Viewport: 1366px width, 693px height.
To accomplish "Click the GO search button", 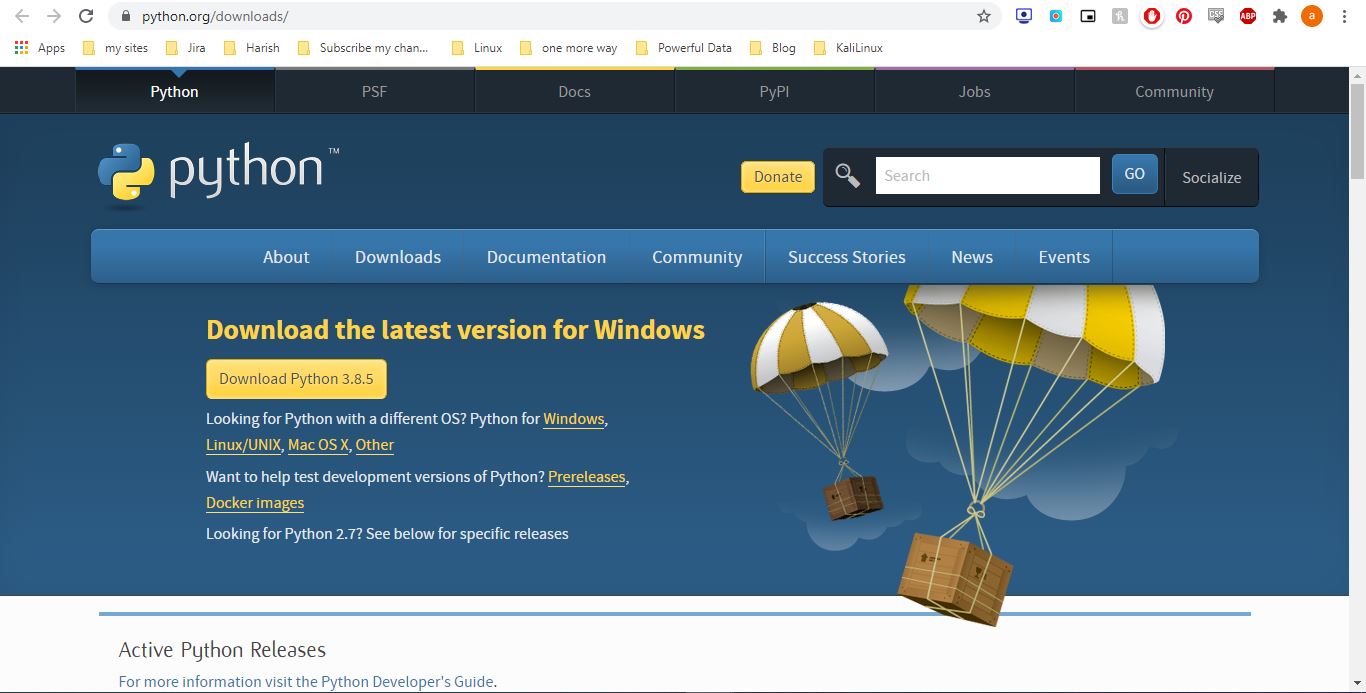I will point(1135,174).
